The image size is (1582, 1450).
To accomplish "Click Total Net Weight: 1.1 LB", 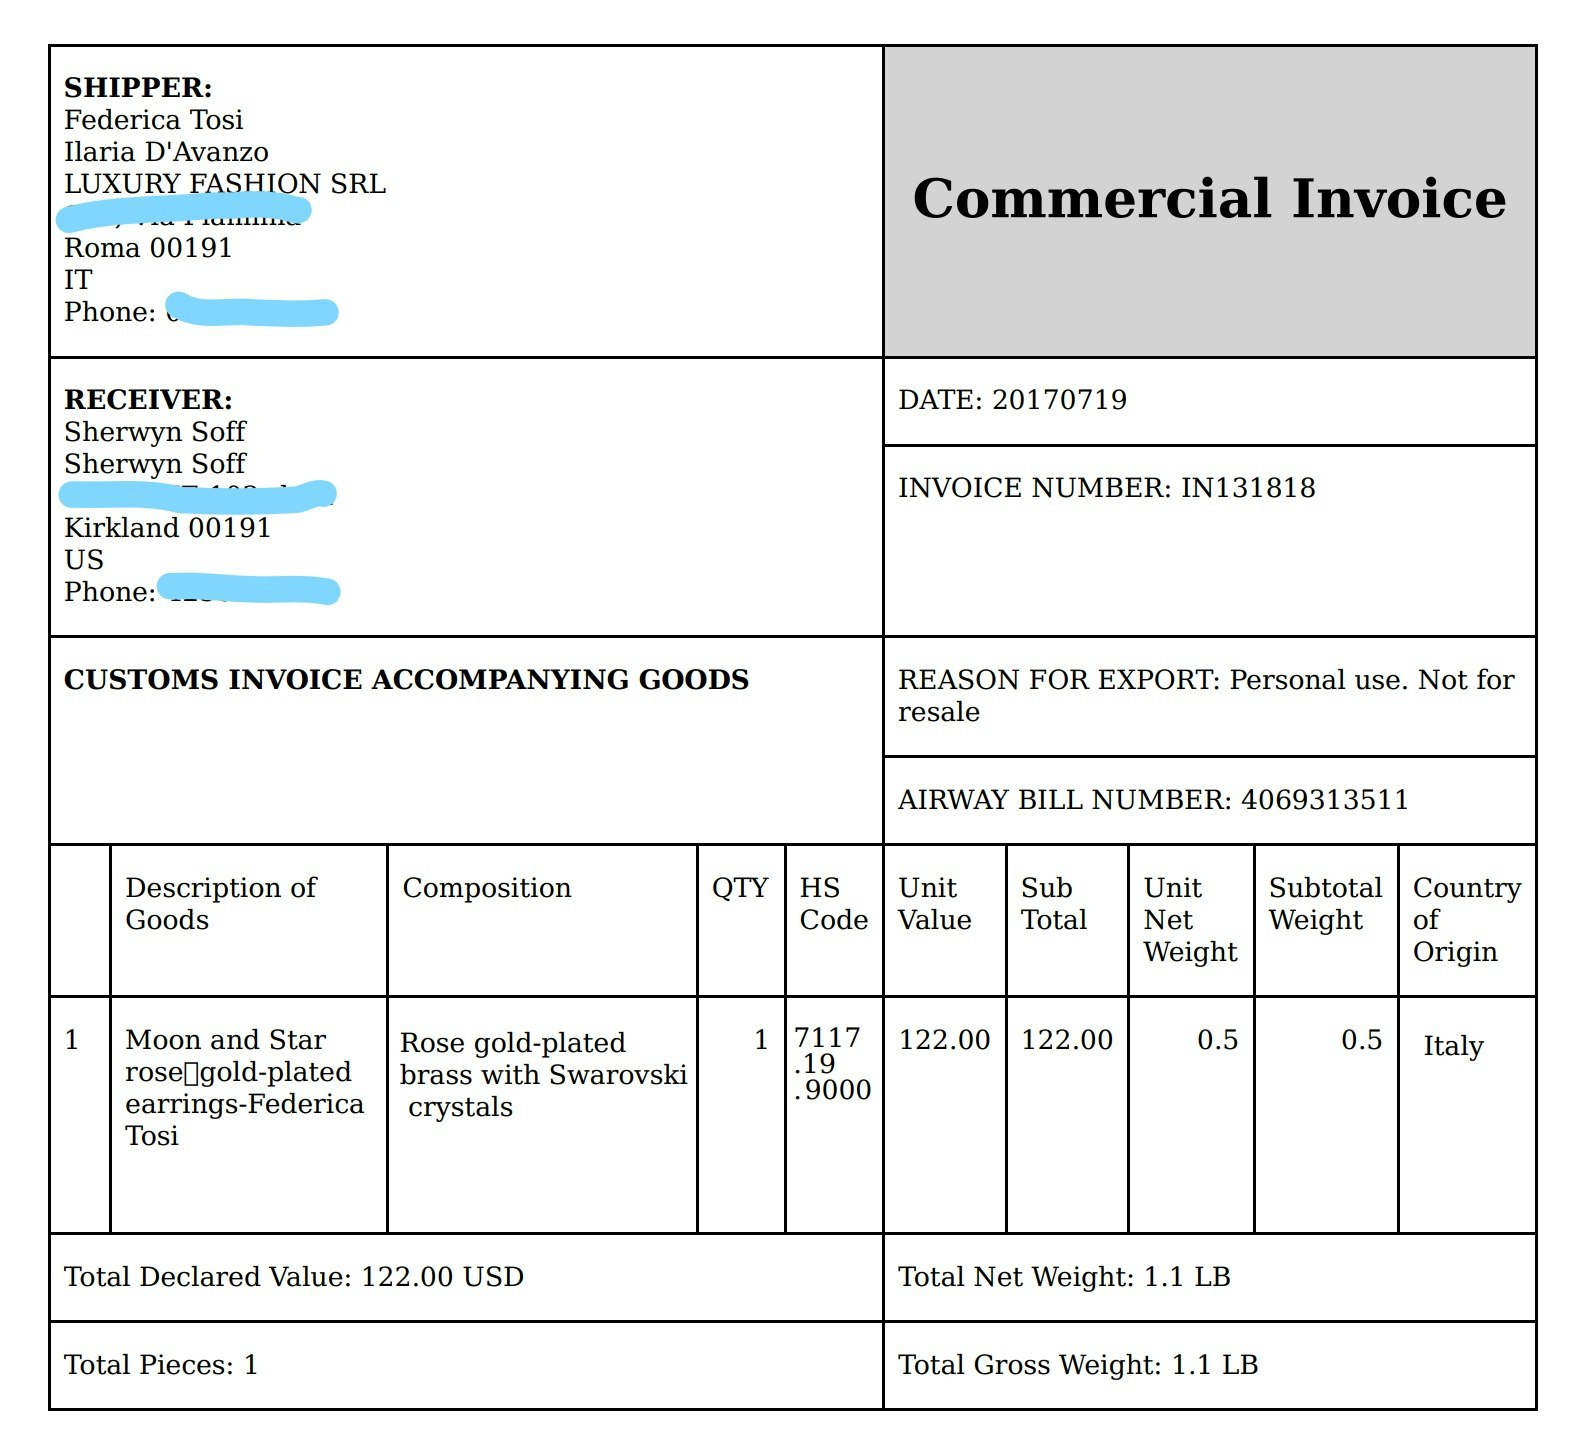I will 1064,1277.
